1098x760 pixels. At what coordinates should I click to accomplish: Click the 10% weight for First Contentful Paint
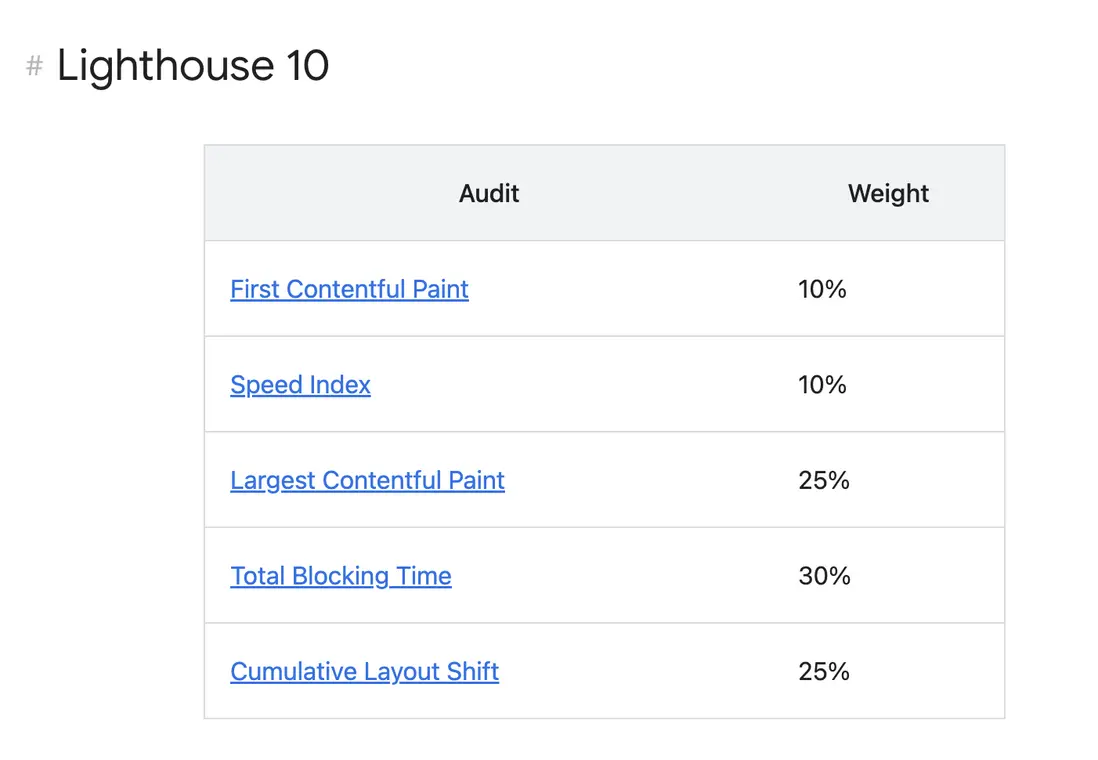822,289
